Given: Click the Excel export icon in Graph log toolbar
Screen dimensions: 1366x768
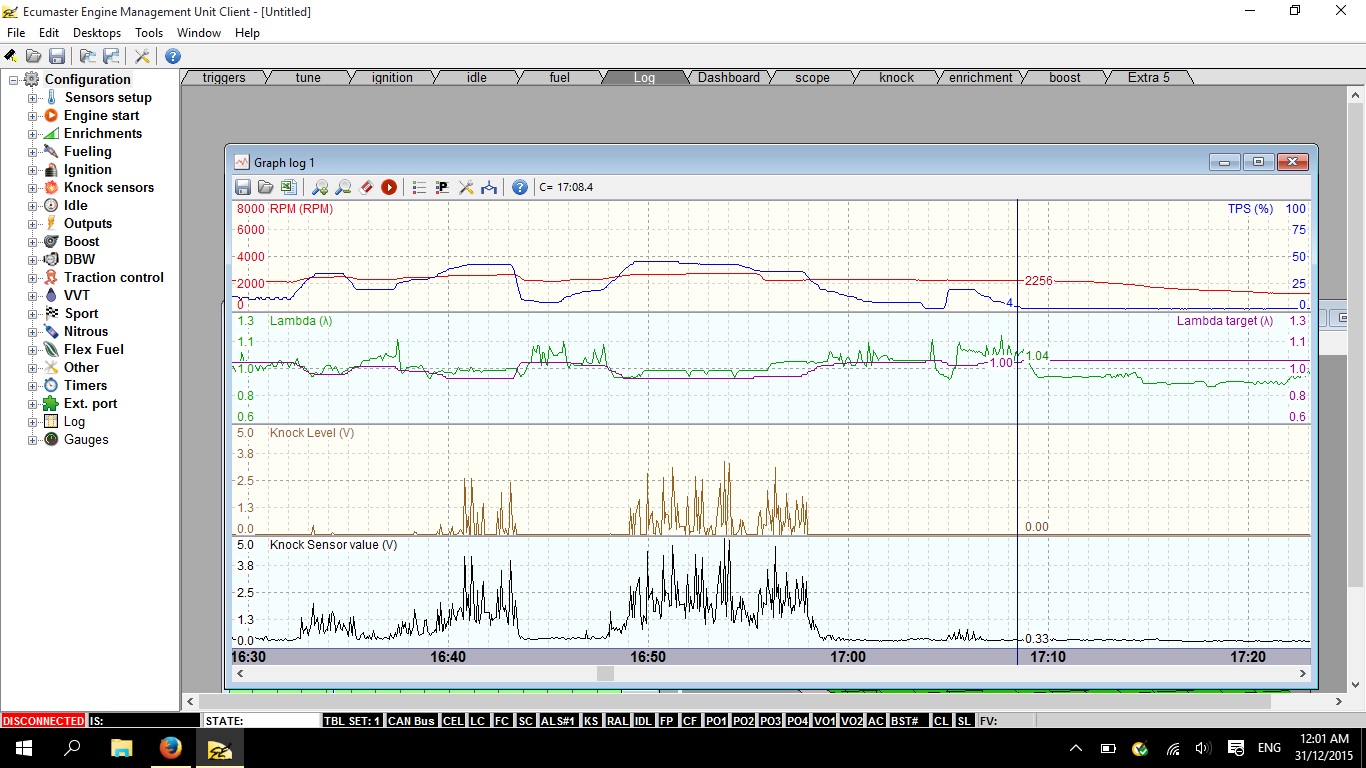Looking at the screenshot, I should 288,187.
